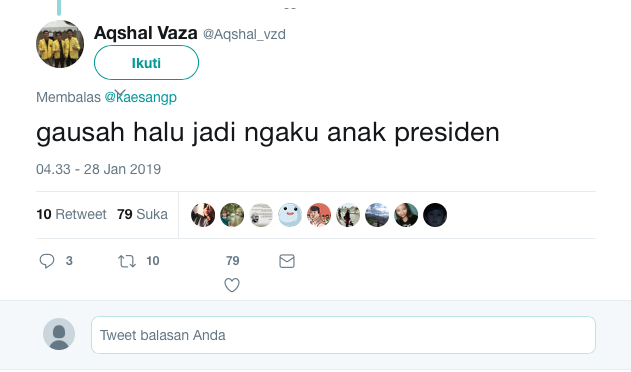Click the @Aqshal_vzd handle
631x372 pixels.
tap(244, 34)
